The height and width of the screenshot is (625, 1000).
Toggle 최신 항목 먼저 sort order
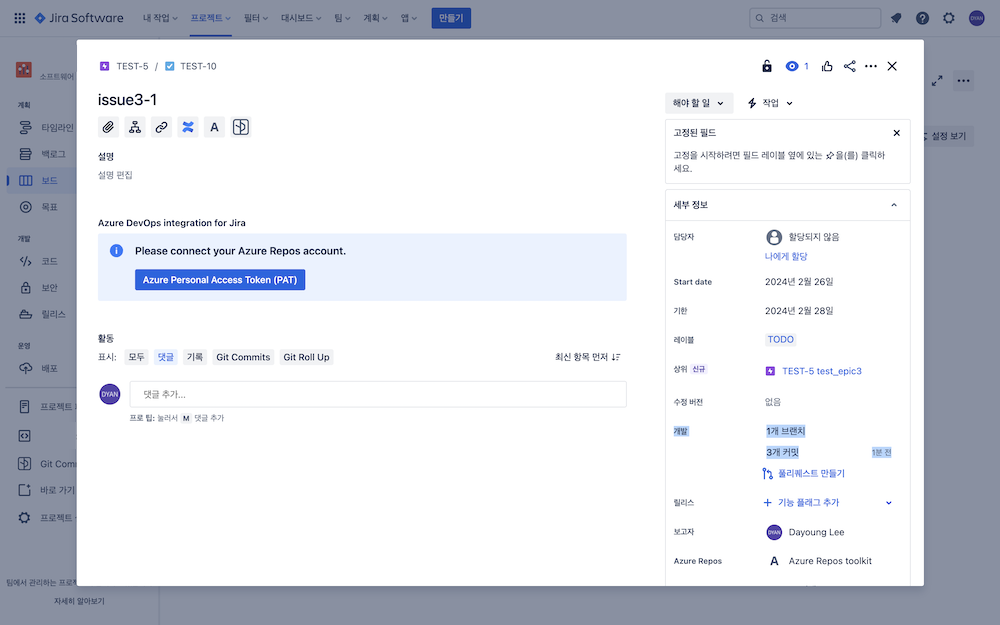[587, 357]
